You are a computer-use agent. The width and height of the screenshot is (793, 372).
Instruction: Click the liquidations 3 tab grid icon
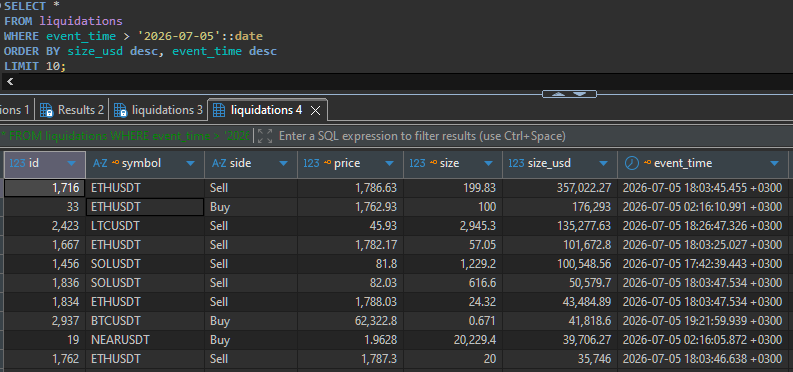pos(120,110)
